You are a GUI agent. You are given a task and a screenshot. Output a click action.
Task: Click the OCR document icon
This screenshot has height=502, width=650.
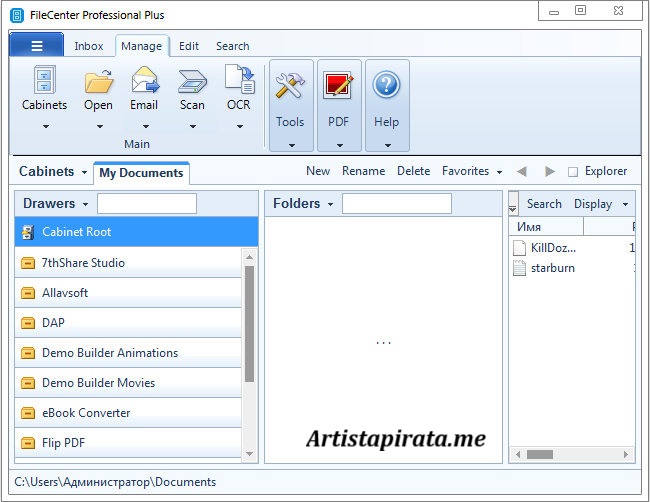[240, 79]
